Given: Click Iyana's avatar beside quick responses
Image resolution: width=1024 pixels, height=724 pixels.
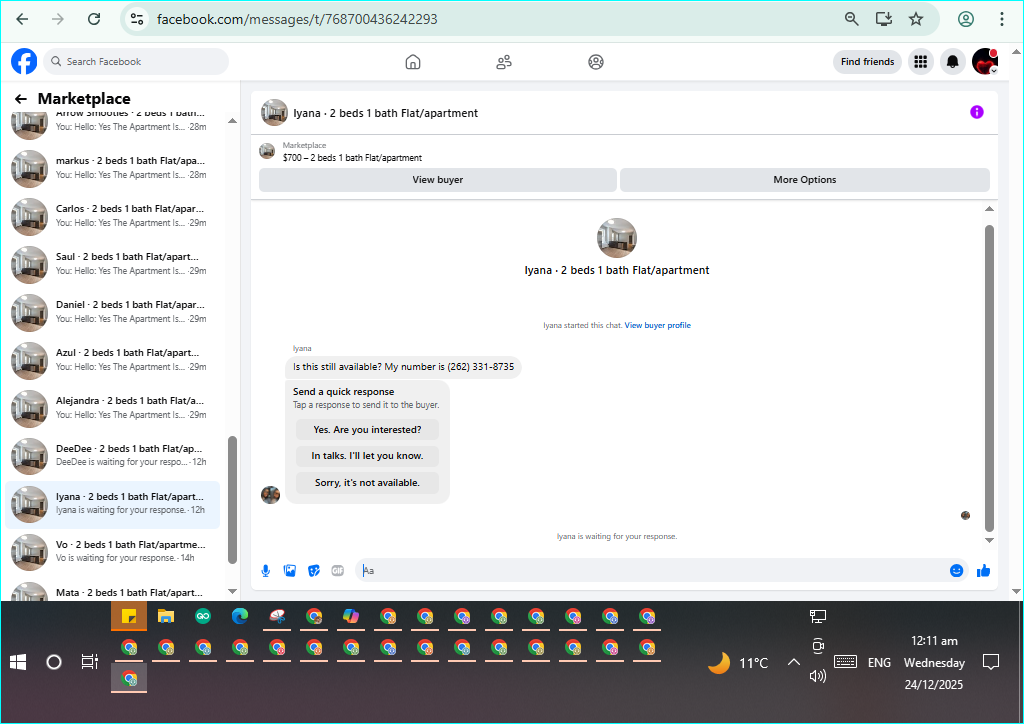Looking at the screenshot, I should coord(270,495).
